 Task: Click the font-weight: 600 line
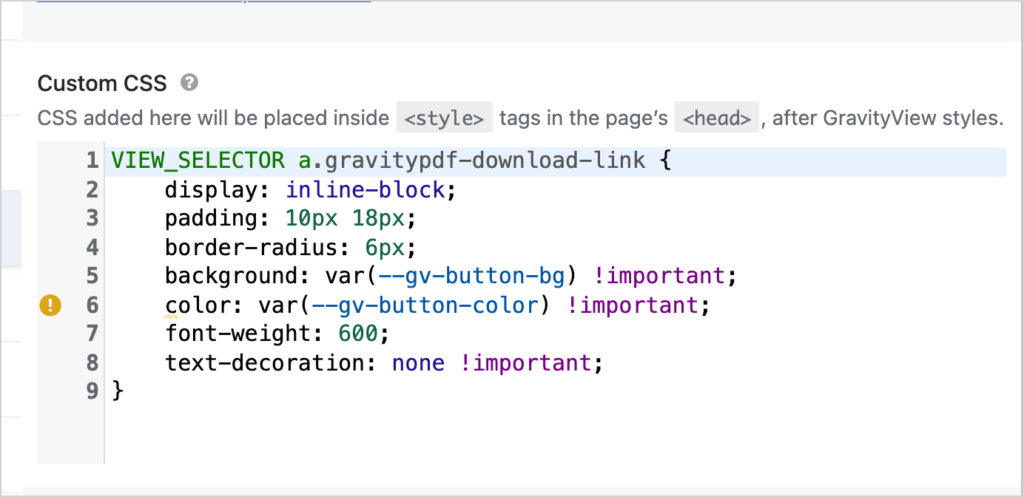tap(277, 334)
